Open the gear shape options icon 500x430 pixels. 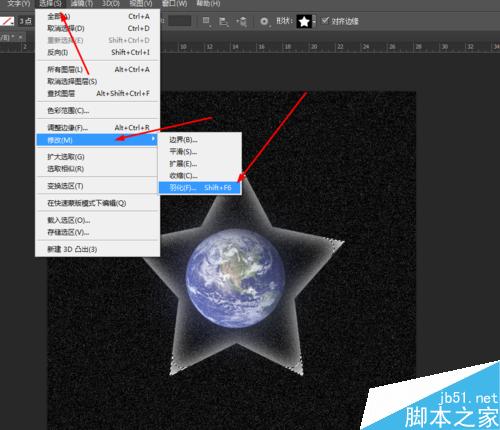[x=264, y=22]
